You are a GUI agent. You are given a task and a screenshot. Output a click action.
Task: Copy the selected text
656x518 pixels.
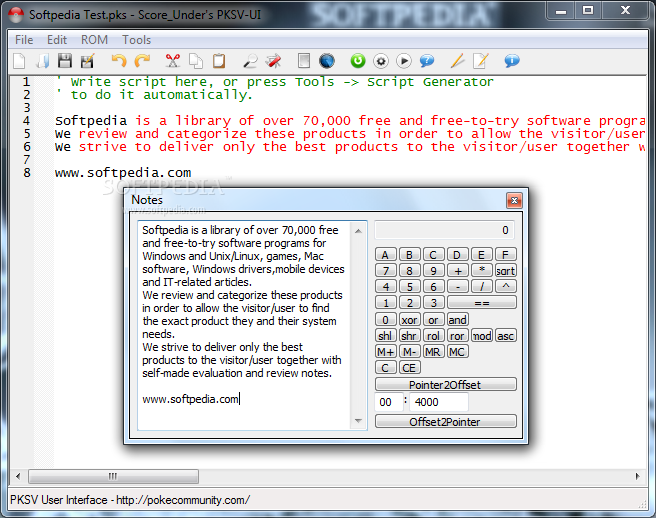pos(195,61)
